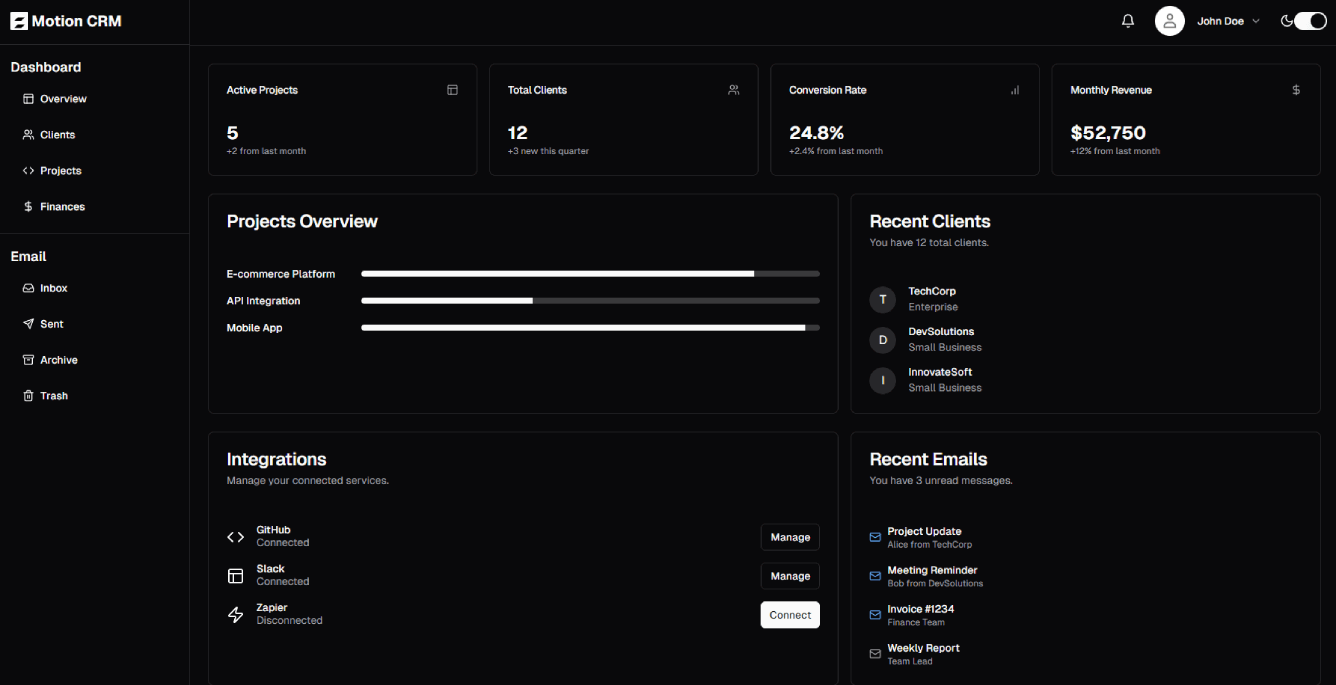Click the GitHub integration icon
This screenshot has width=1336, height=685.
(235, 536)
